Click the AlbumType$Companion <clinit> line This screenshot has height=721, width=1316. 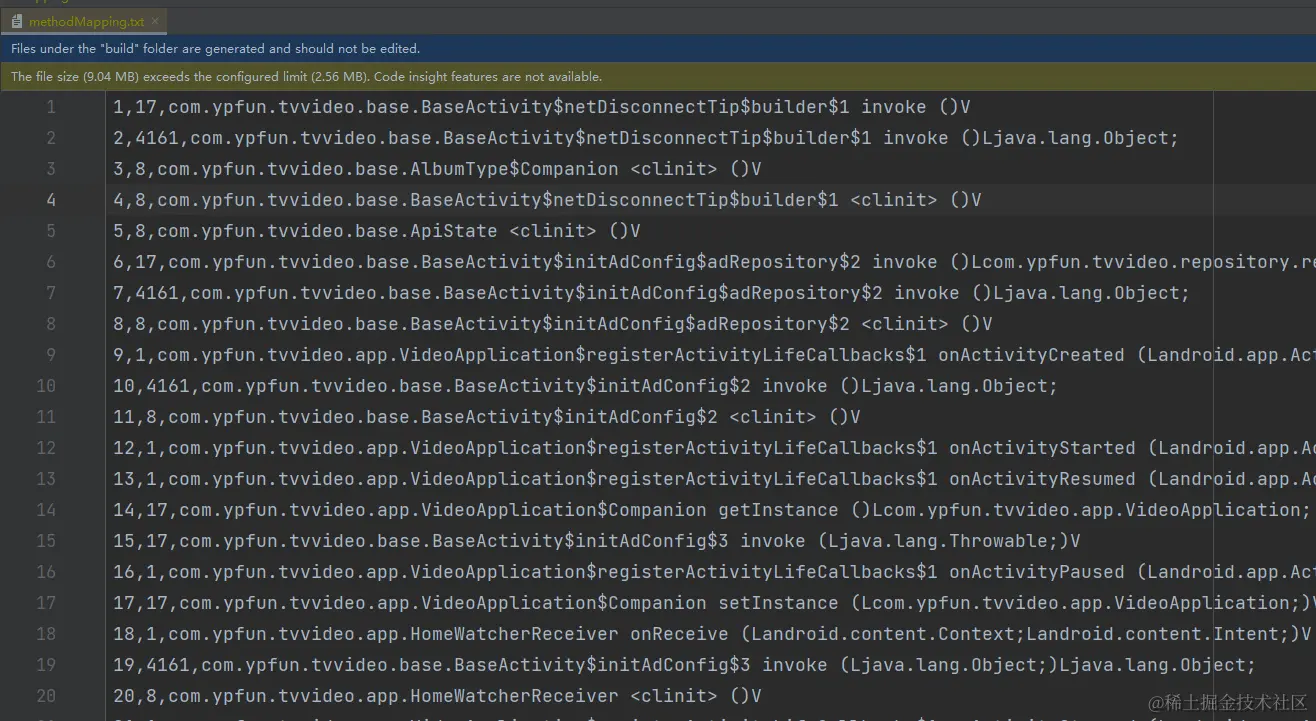437,169
